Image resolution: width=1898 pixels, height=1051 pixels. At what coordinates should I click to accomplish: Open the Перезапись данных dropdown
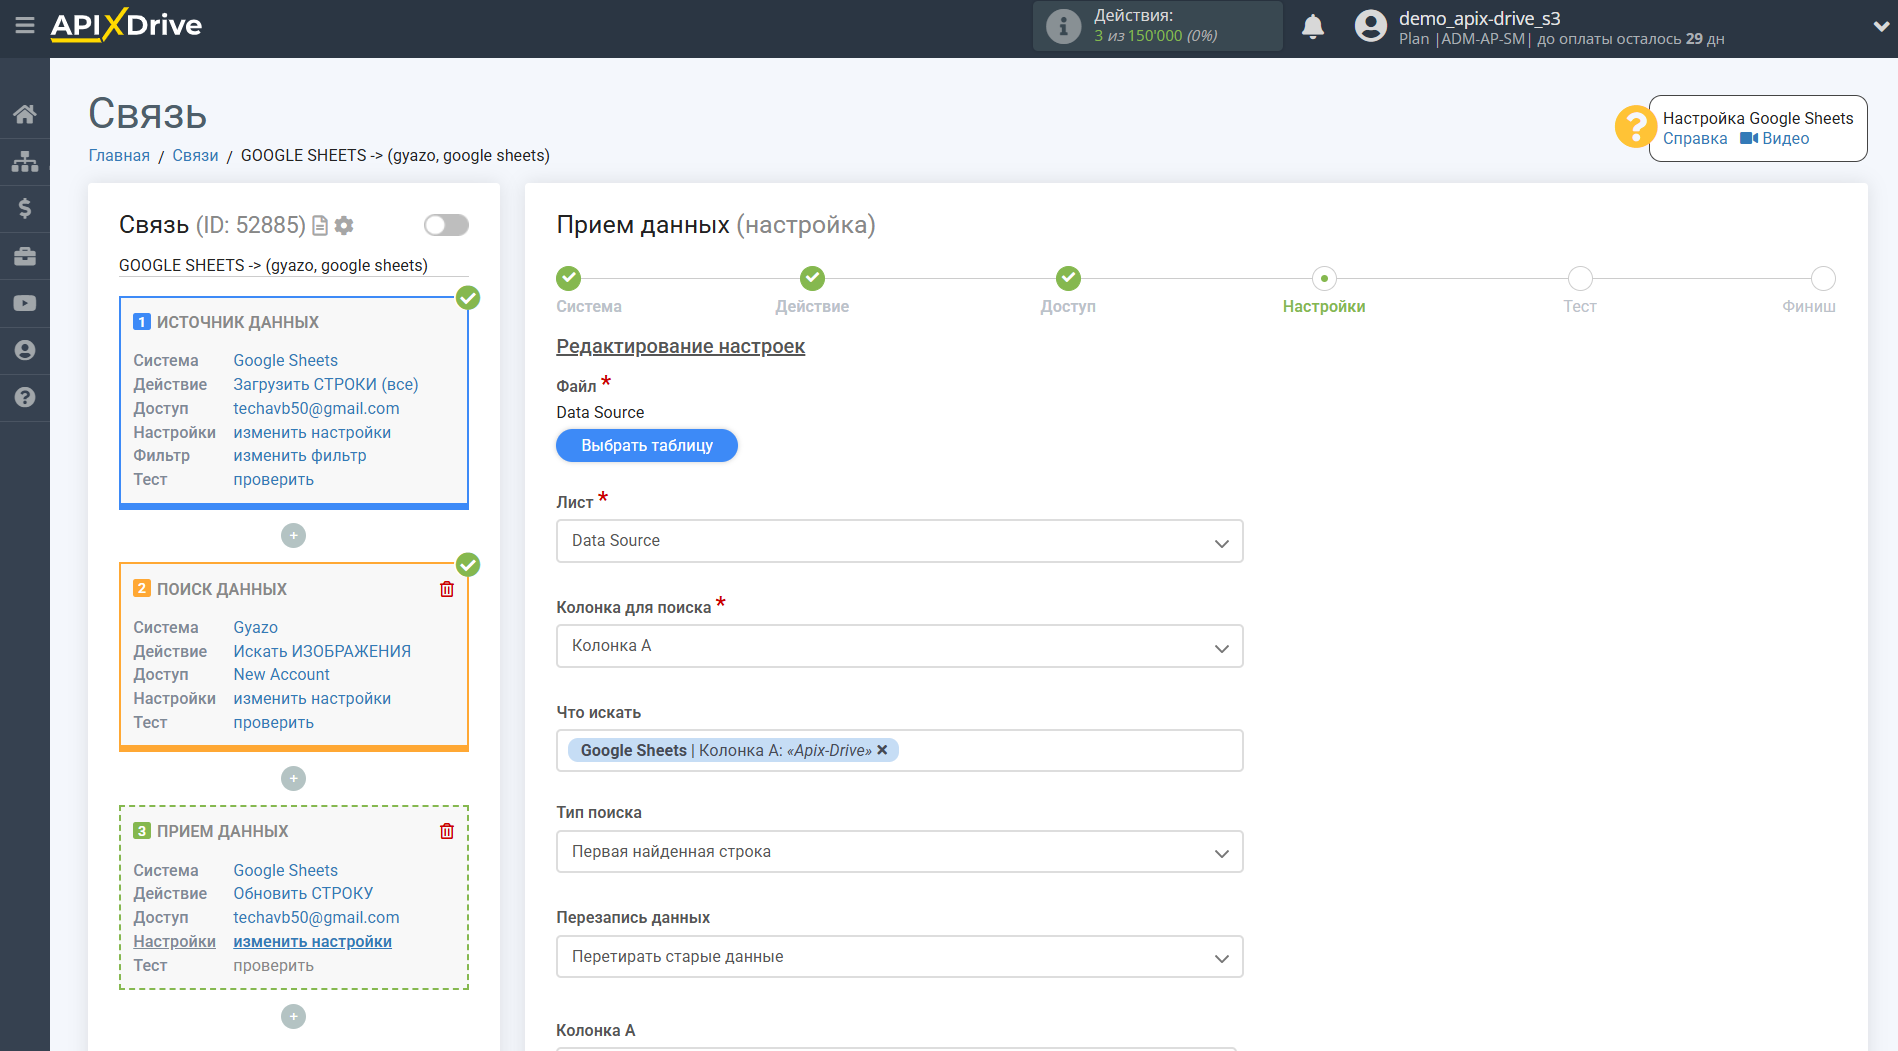point(899,957)
